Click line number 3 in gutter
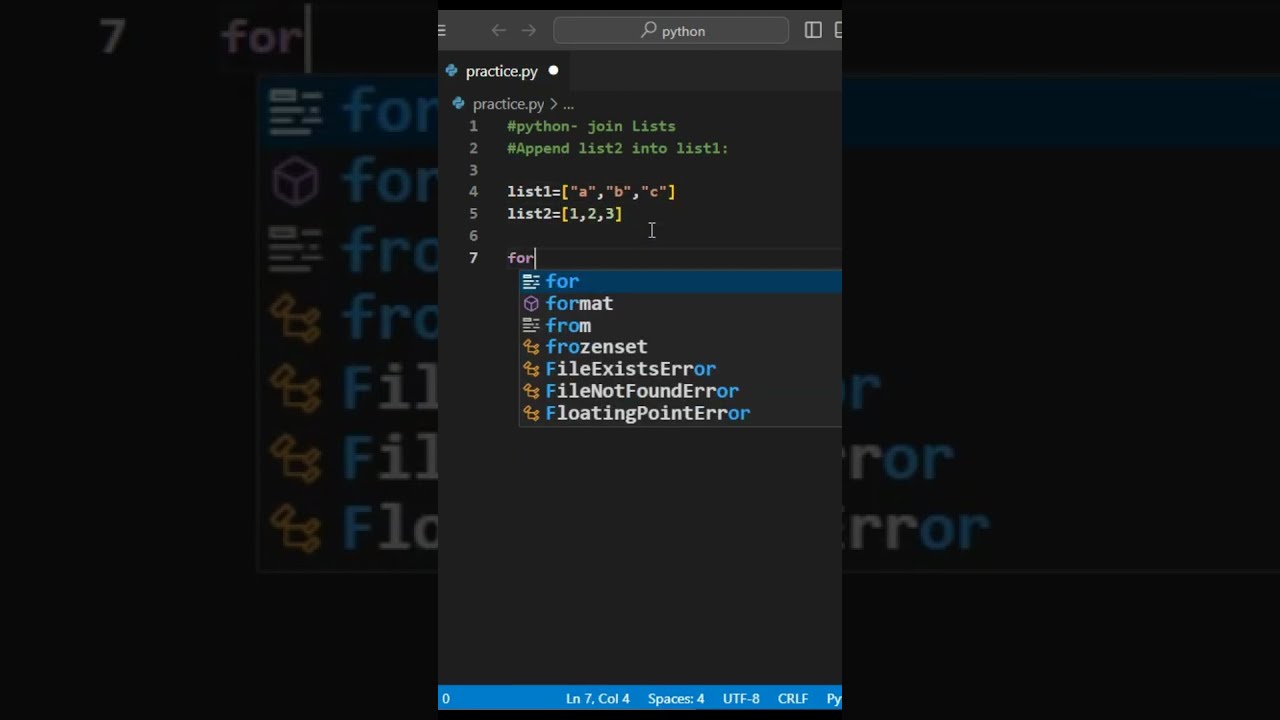Viewport: 1280px width, 720px height. click(x=473, y=170)
